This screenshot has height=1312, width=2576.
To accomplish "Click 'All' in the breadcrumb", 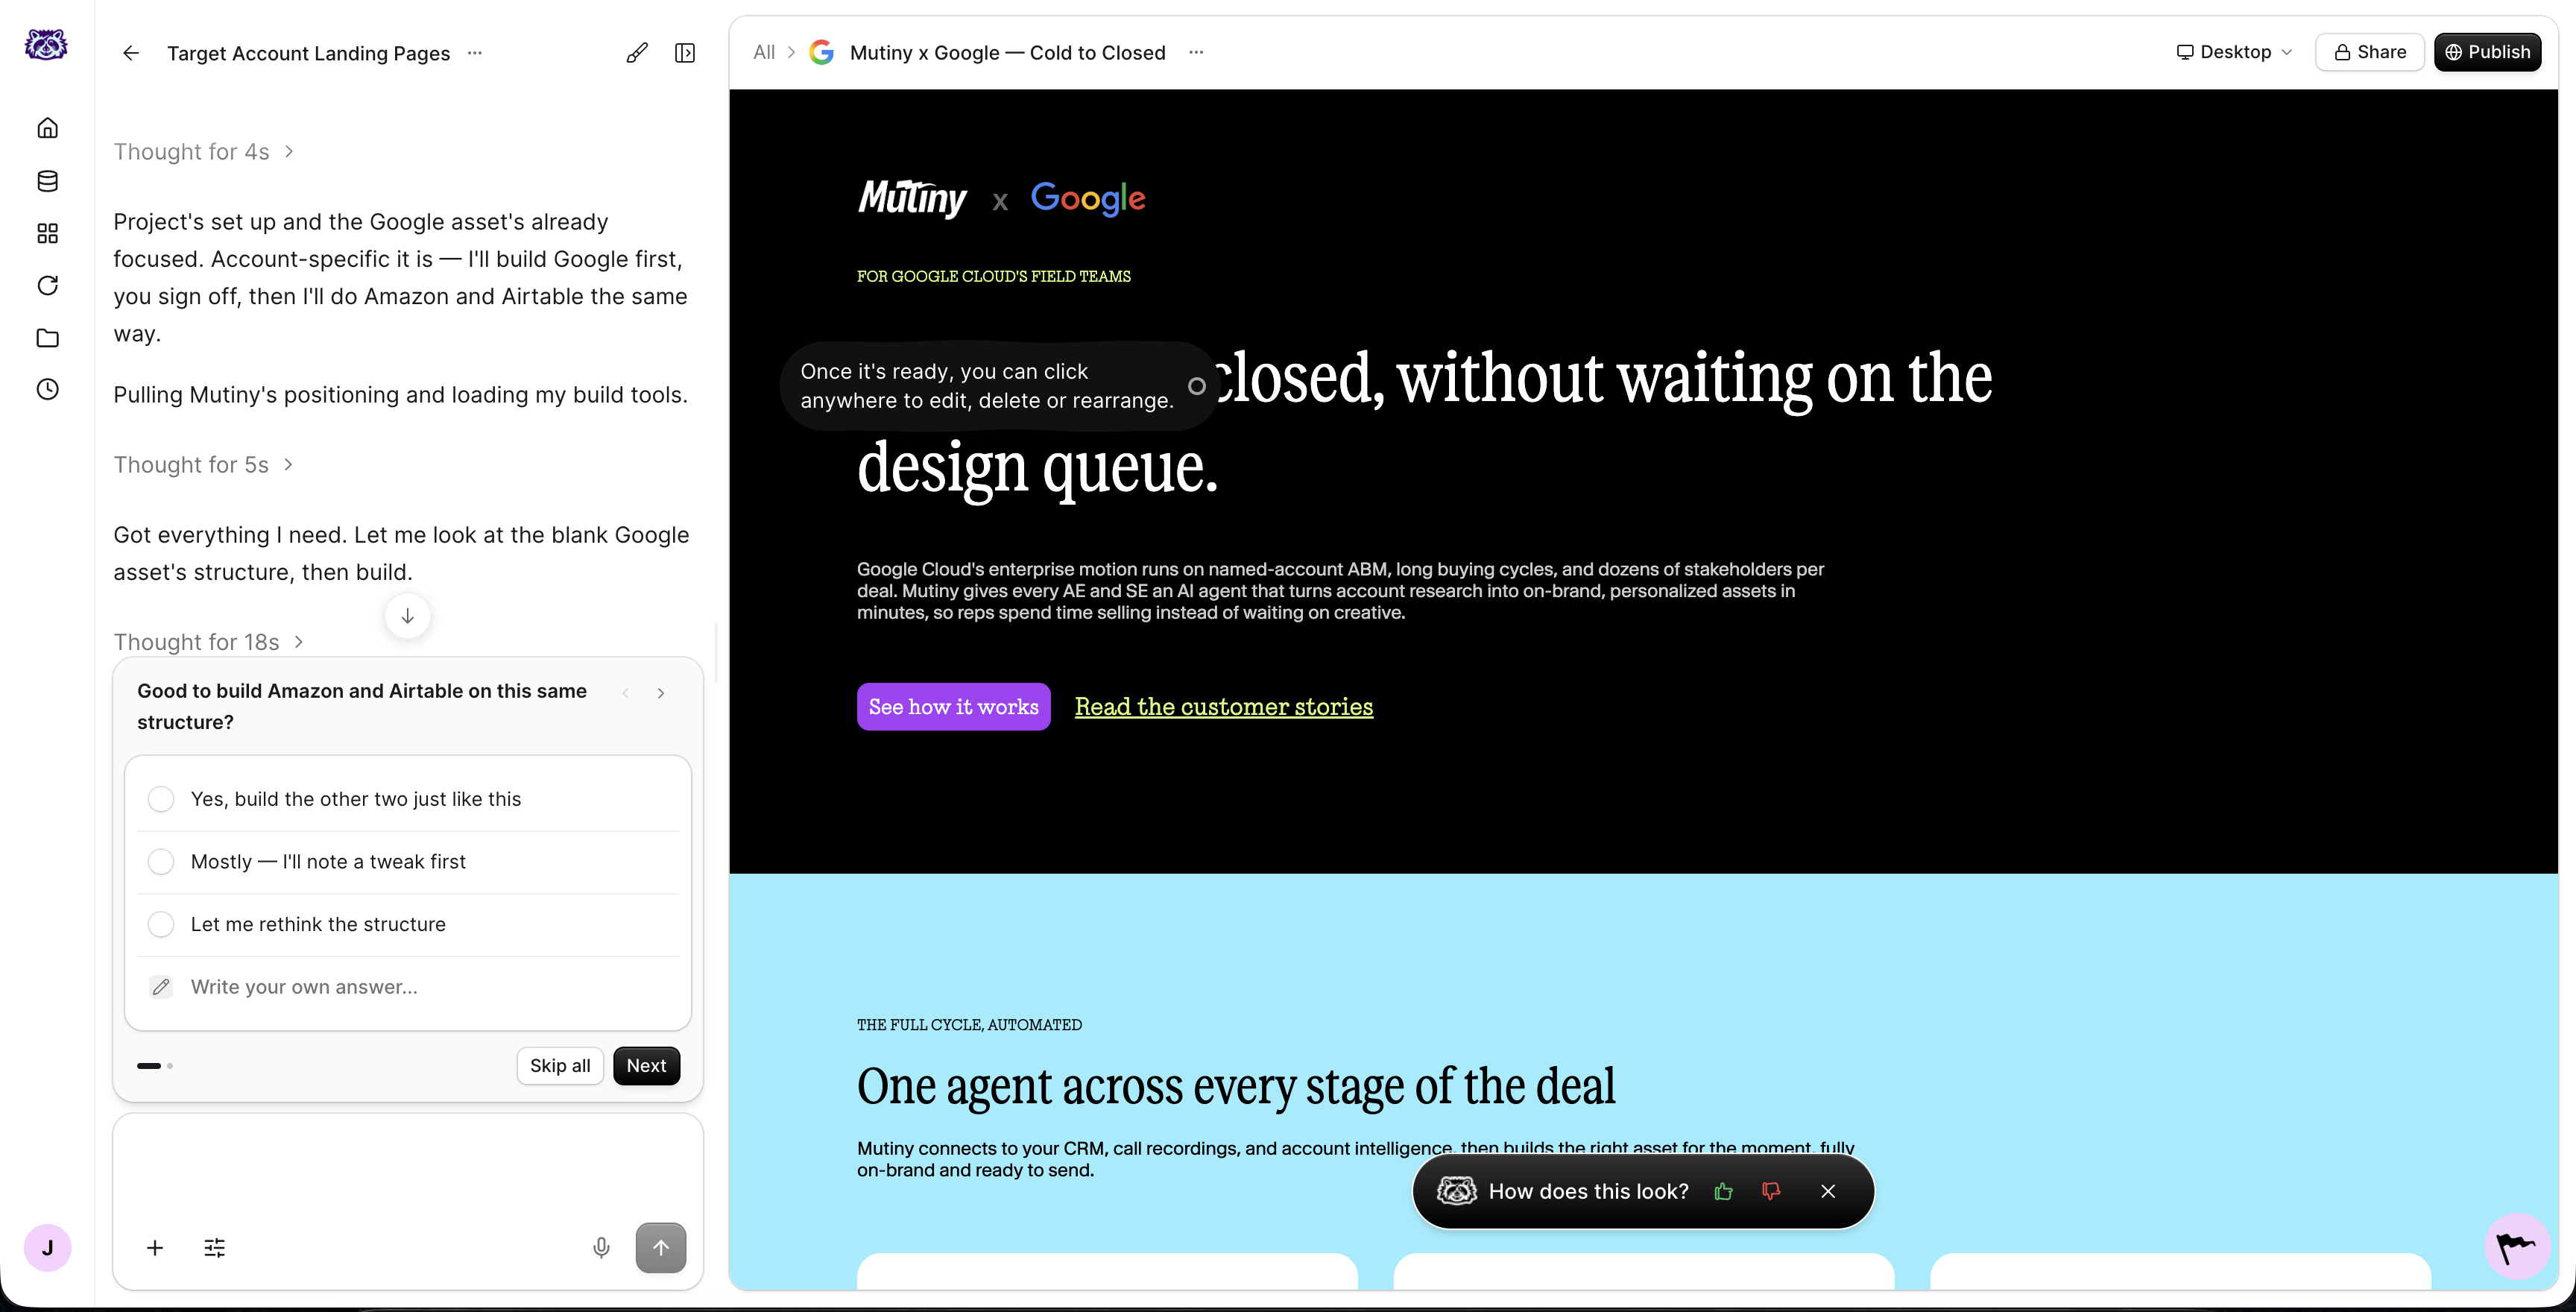I will [764, 52].
